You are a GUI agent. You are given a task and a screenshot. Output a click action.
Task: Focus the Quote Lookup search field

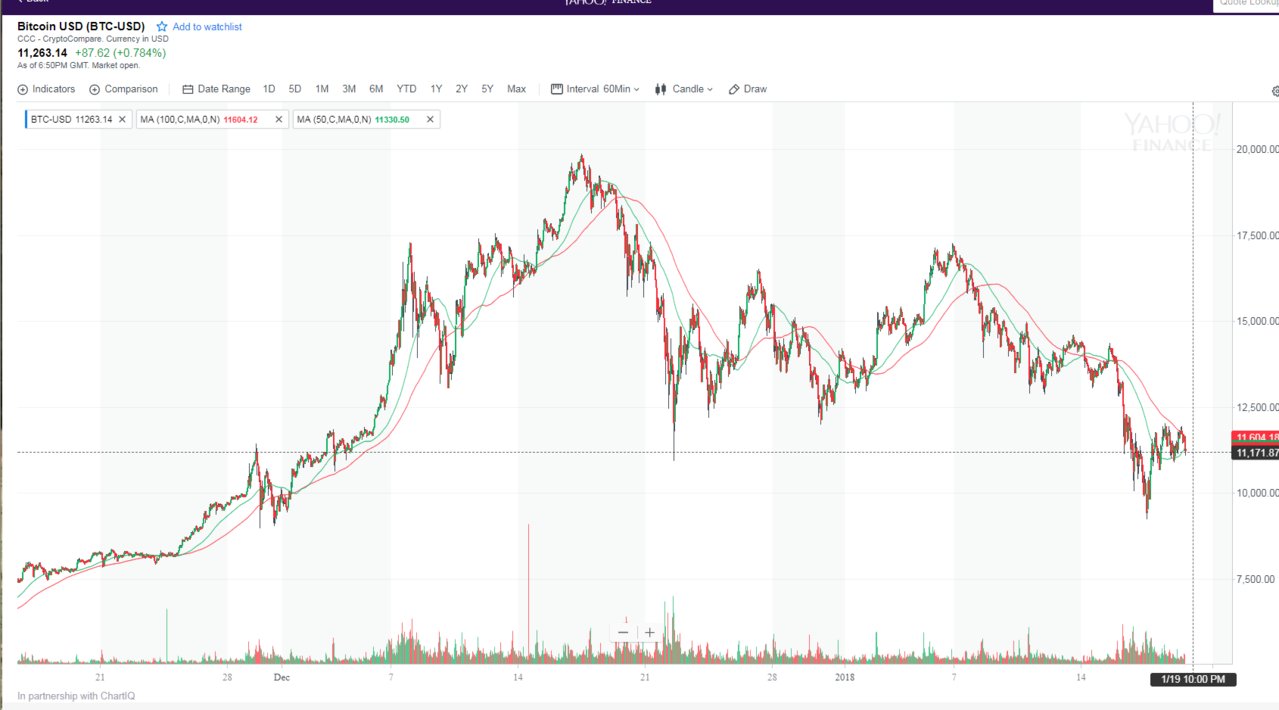(x=1246, y=5)
